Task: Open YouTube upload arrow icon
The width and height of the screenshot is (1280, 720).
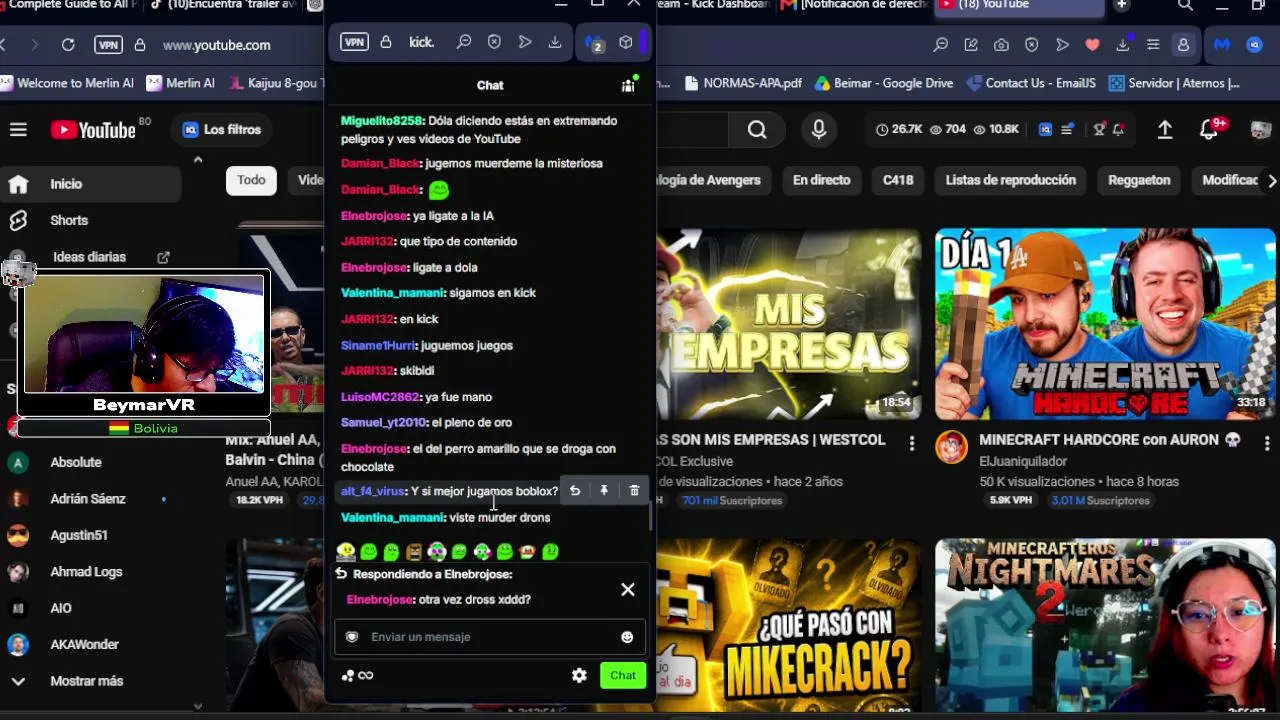Action: tap(1165, 130)
